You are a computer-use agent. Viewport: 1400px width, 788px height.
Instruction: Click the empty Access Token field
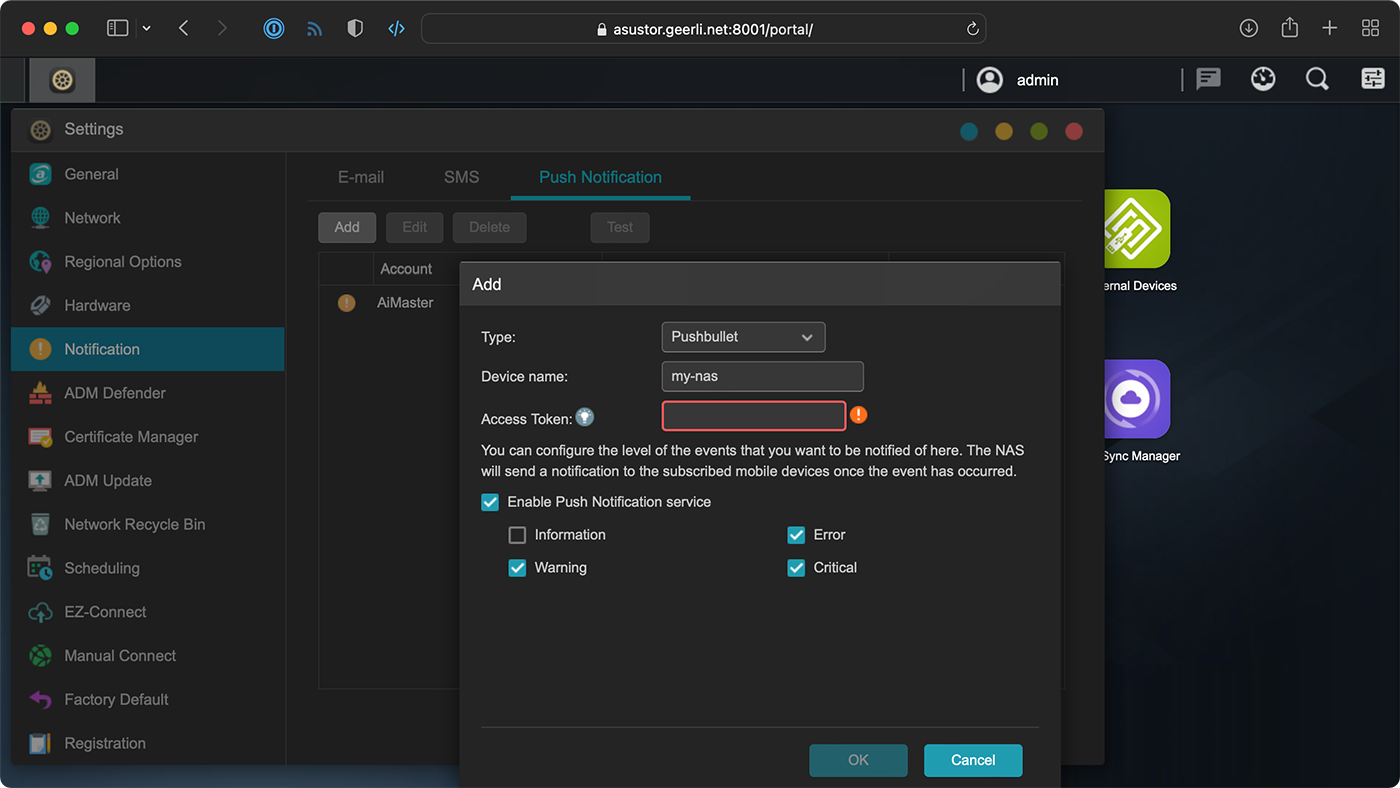tap(754, 416)
